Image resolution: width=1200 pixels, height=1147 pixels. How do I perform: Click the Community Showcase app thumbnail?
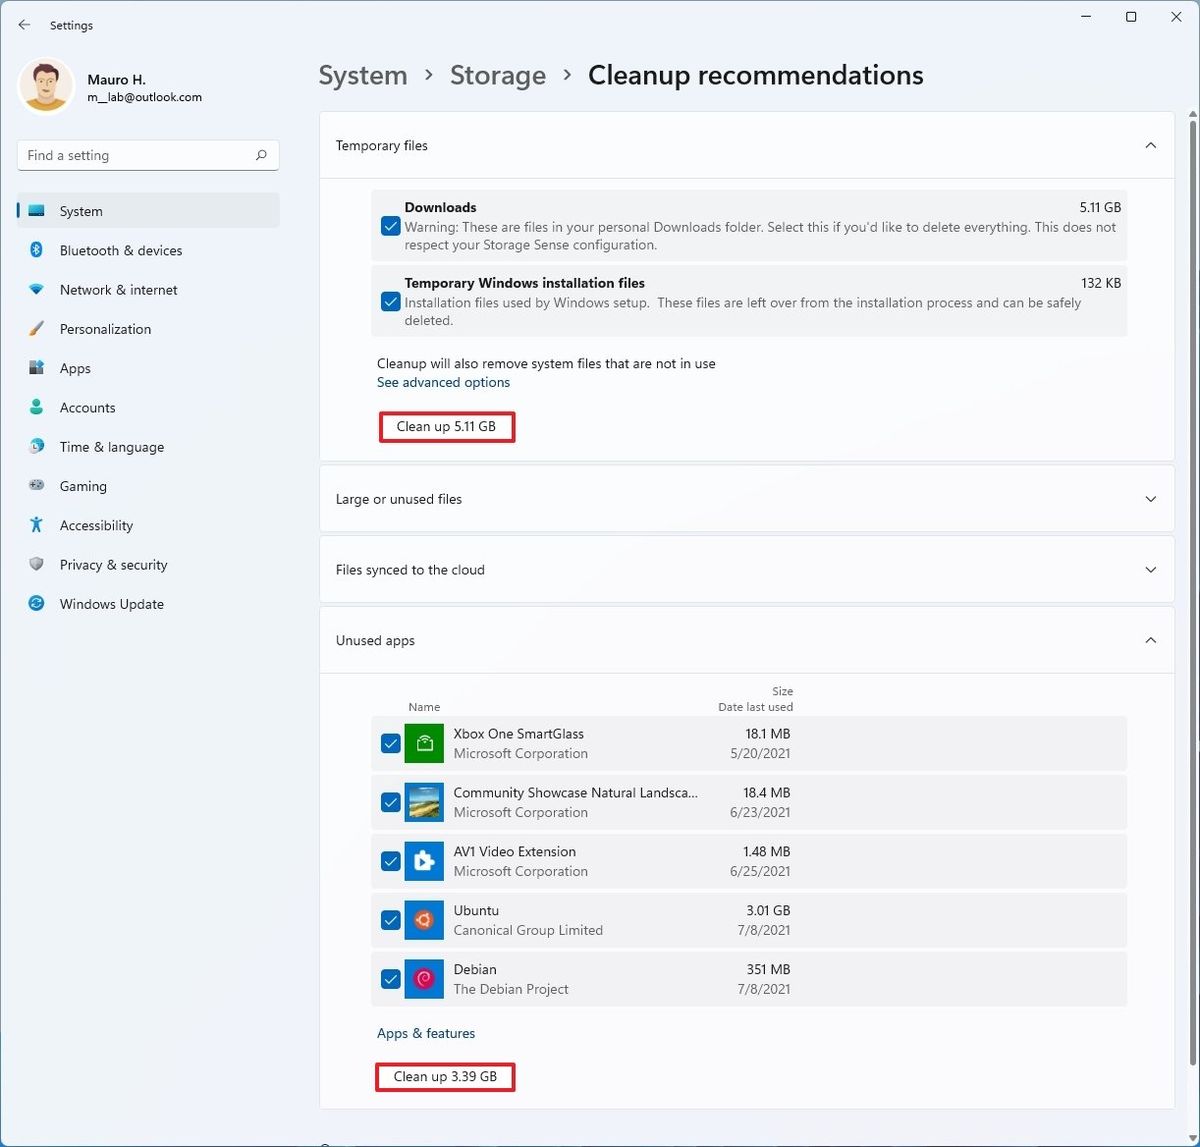coord(424,802)
